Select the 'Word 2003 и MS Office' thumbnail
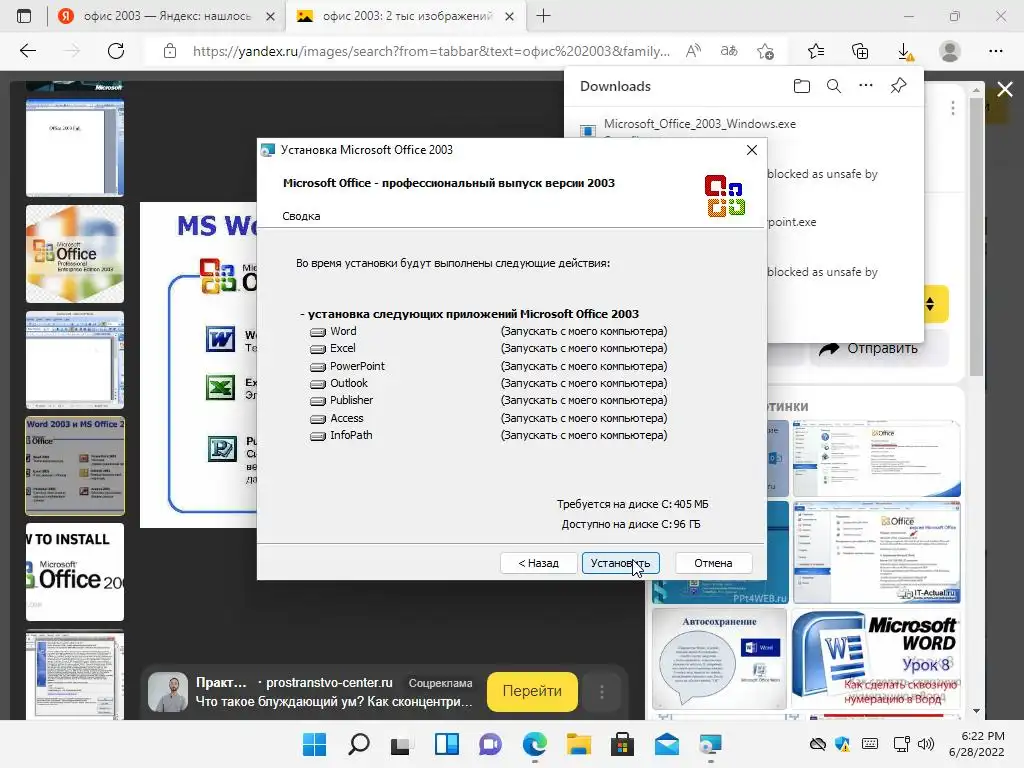The image size is (1024, 768). click(x=75, y=466)
